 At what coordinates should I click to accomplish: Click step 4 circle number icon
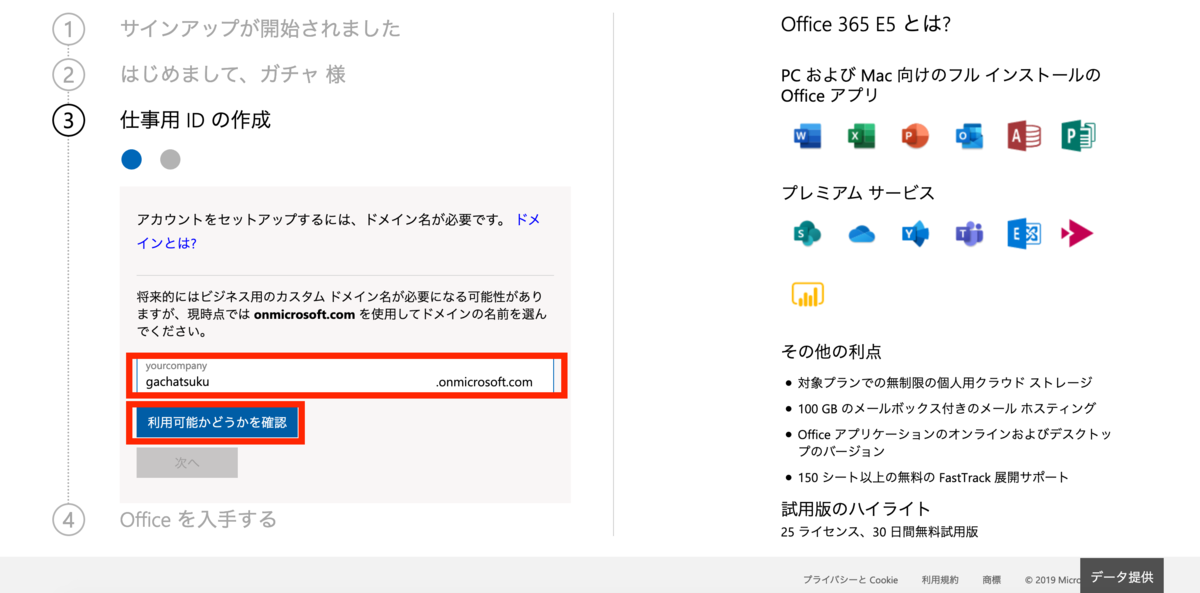(68, 520)
